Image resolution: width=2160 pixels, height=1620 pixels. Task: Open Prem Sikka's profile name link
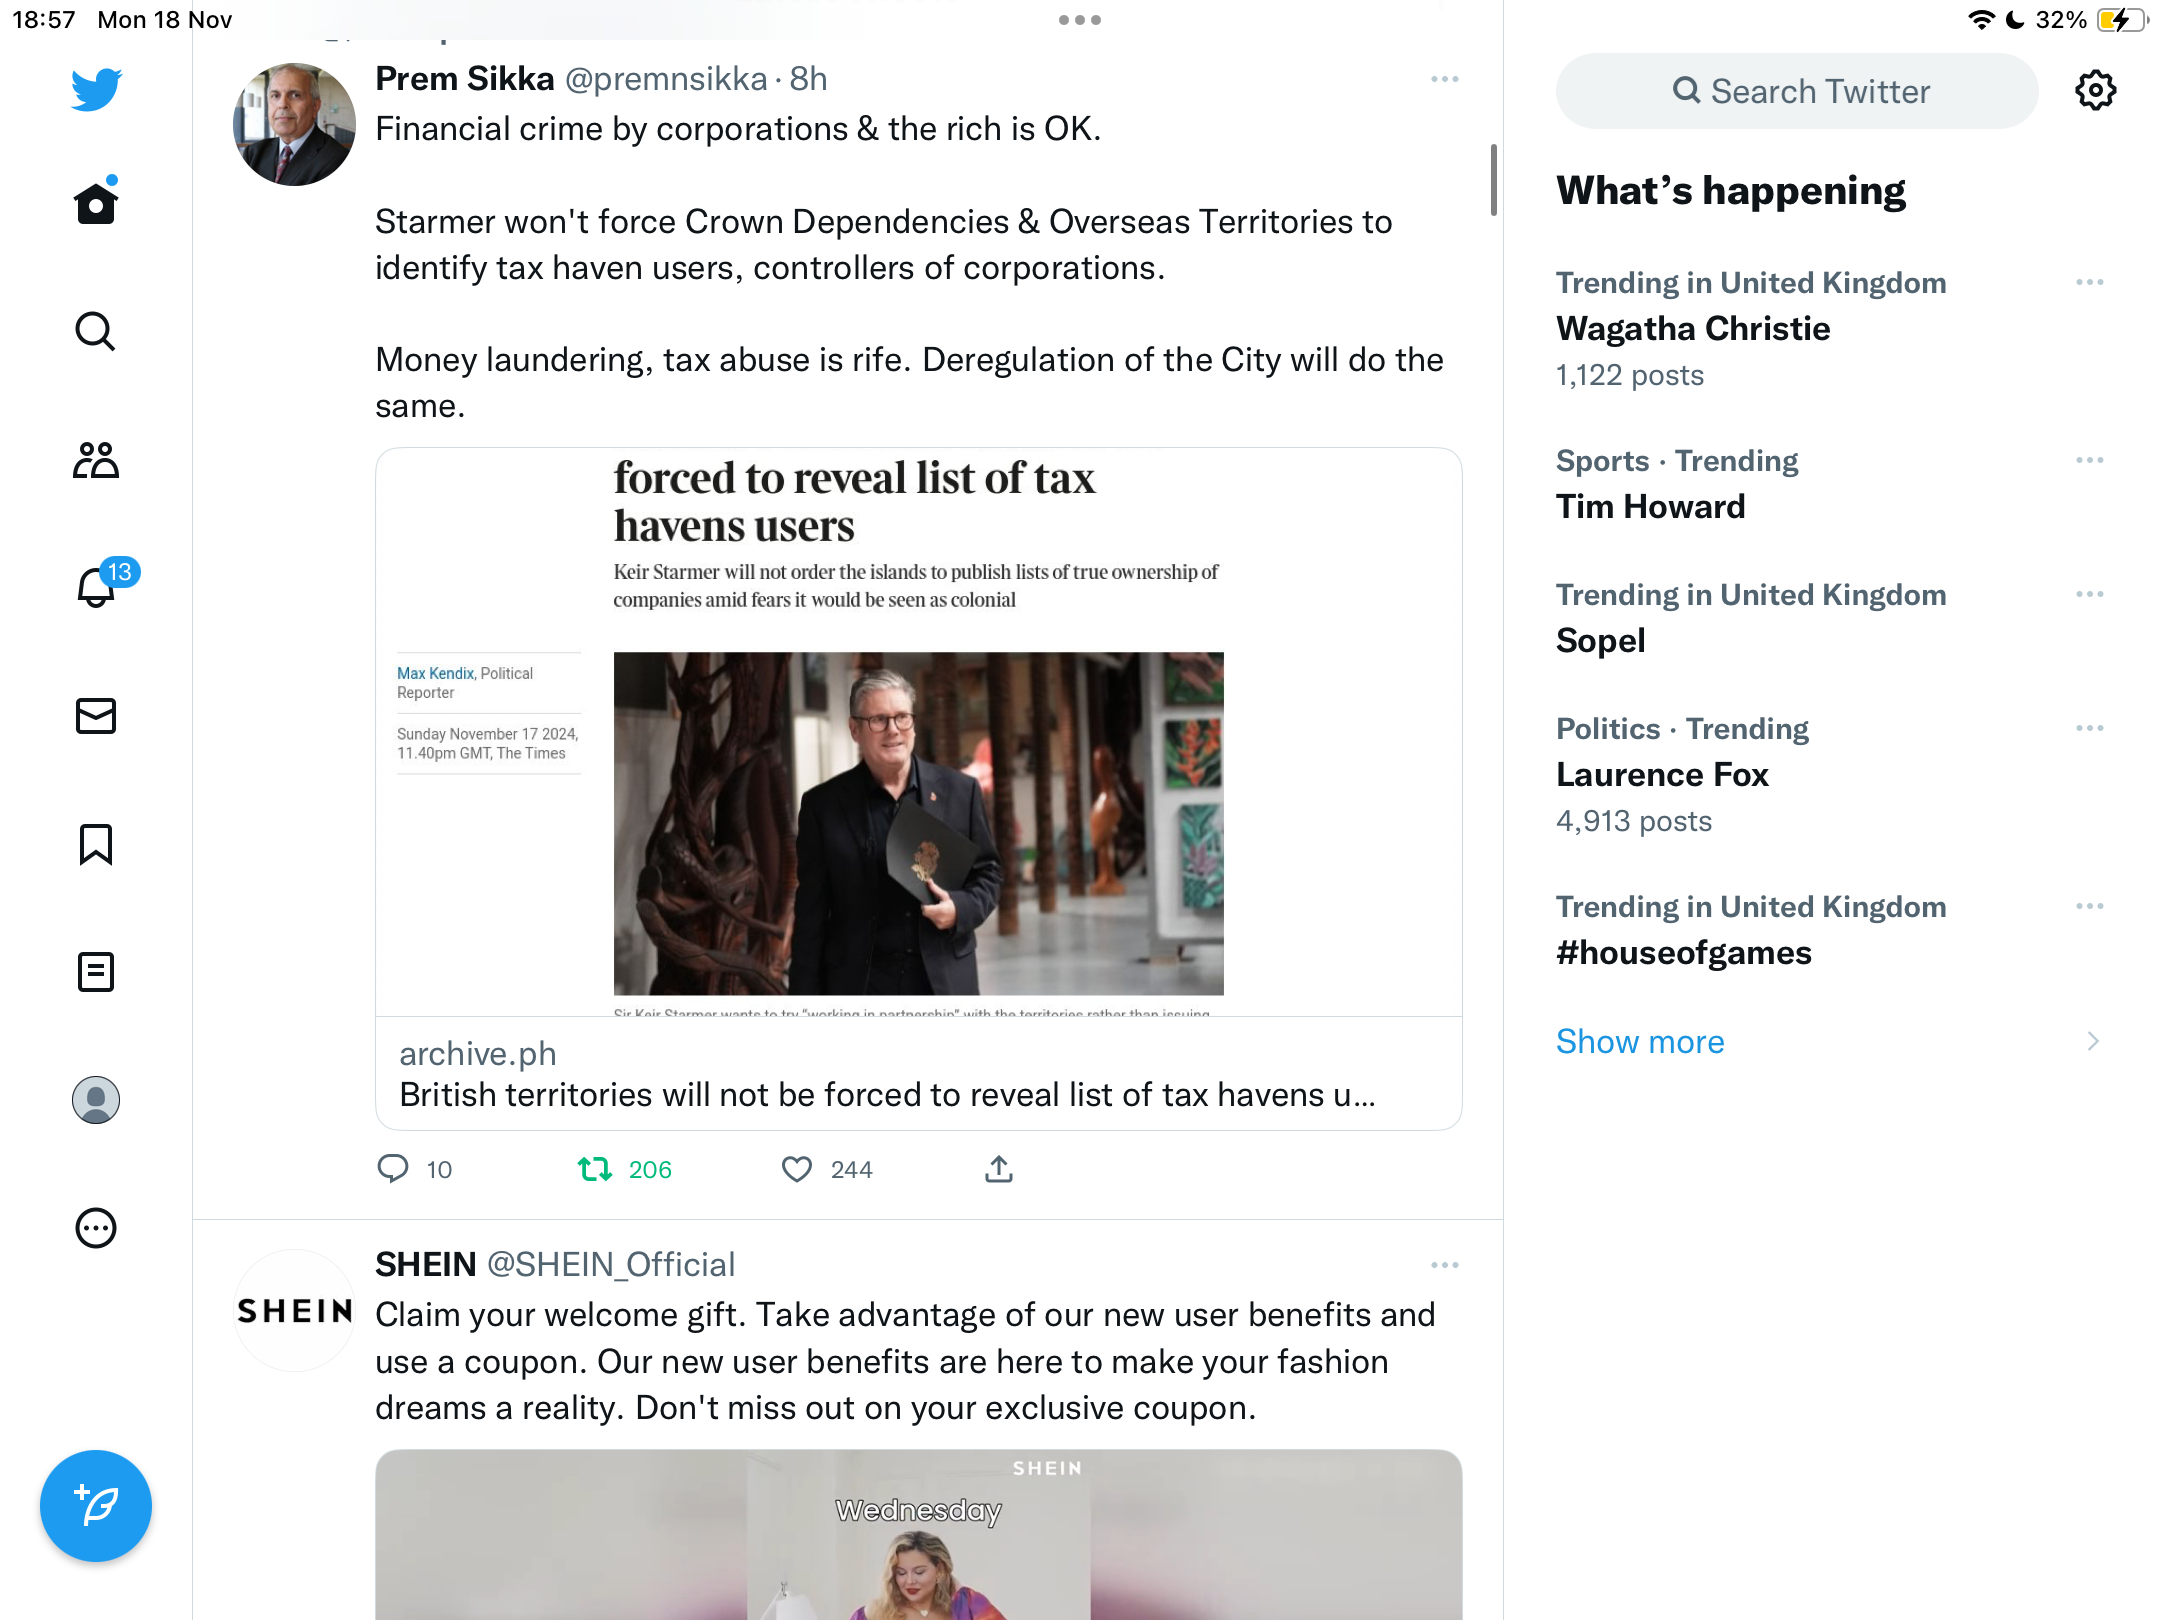pos(464,79)
